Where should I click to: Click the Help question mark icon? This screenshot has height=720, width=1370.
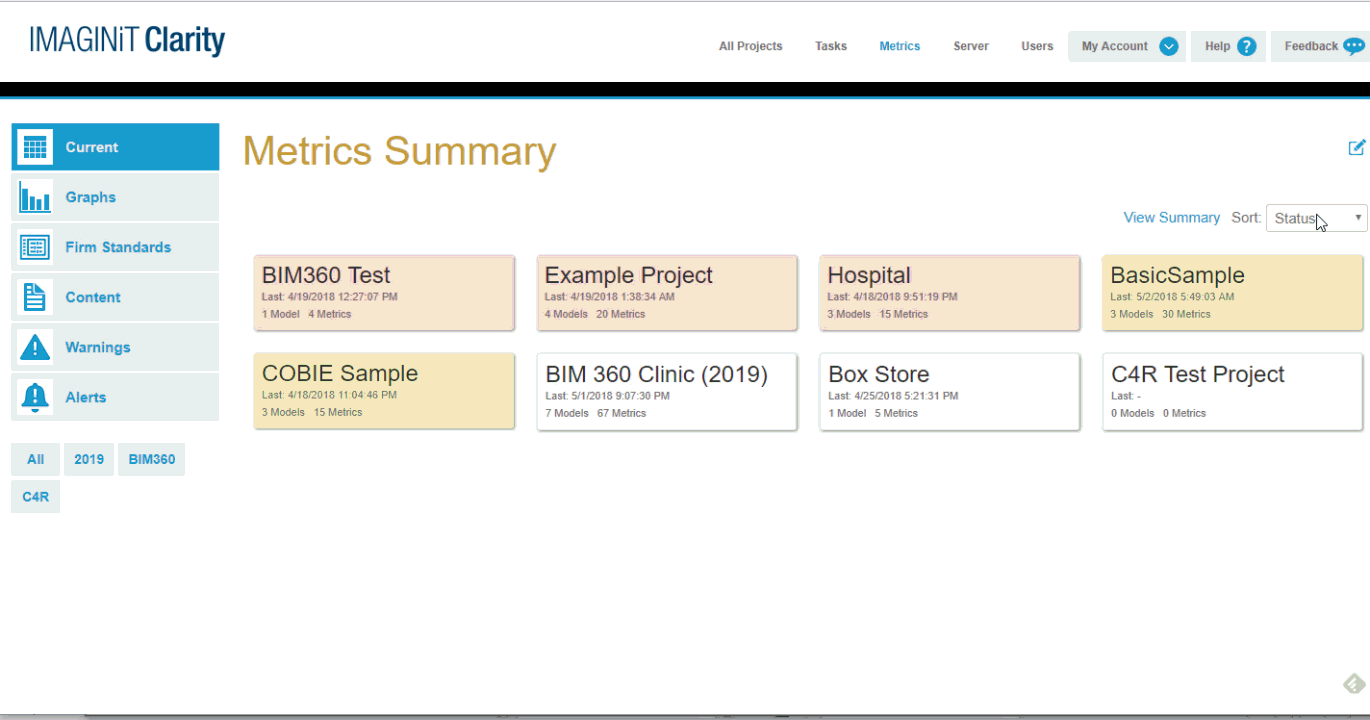pos(1246,46)
